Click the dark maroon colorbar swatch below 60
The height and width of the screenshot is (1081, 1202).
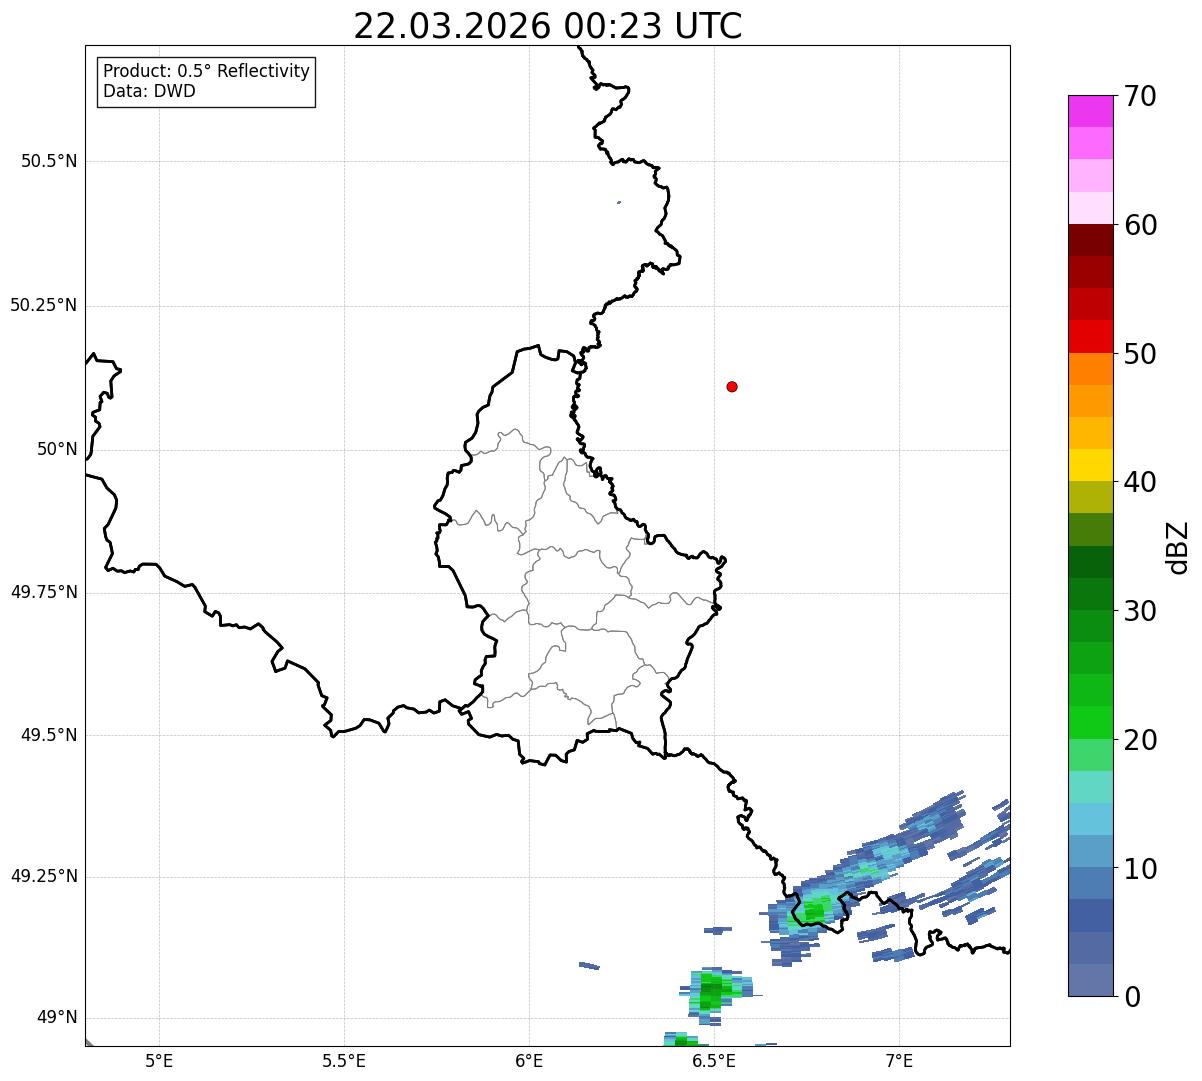1090,240
